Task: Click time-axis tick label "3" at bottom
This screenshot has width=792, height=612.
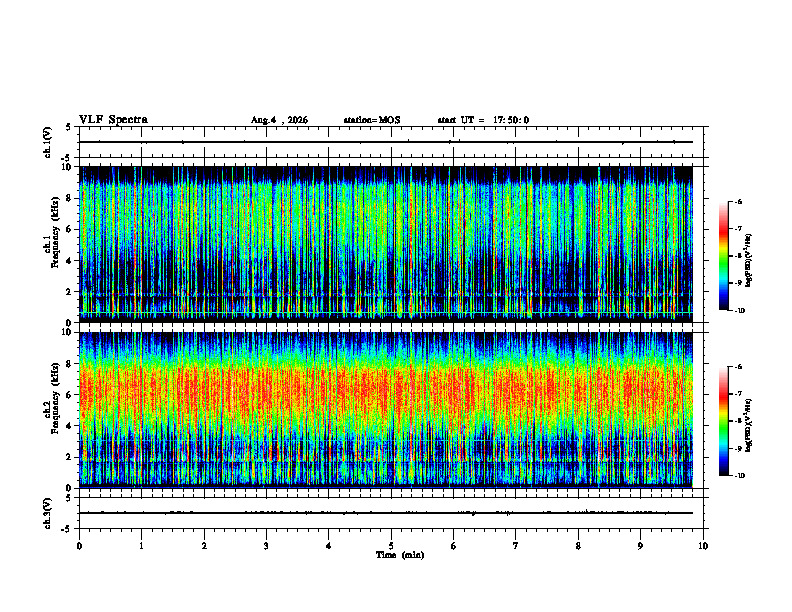Action: point(266,546)
